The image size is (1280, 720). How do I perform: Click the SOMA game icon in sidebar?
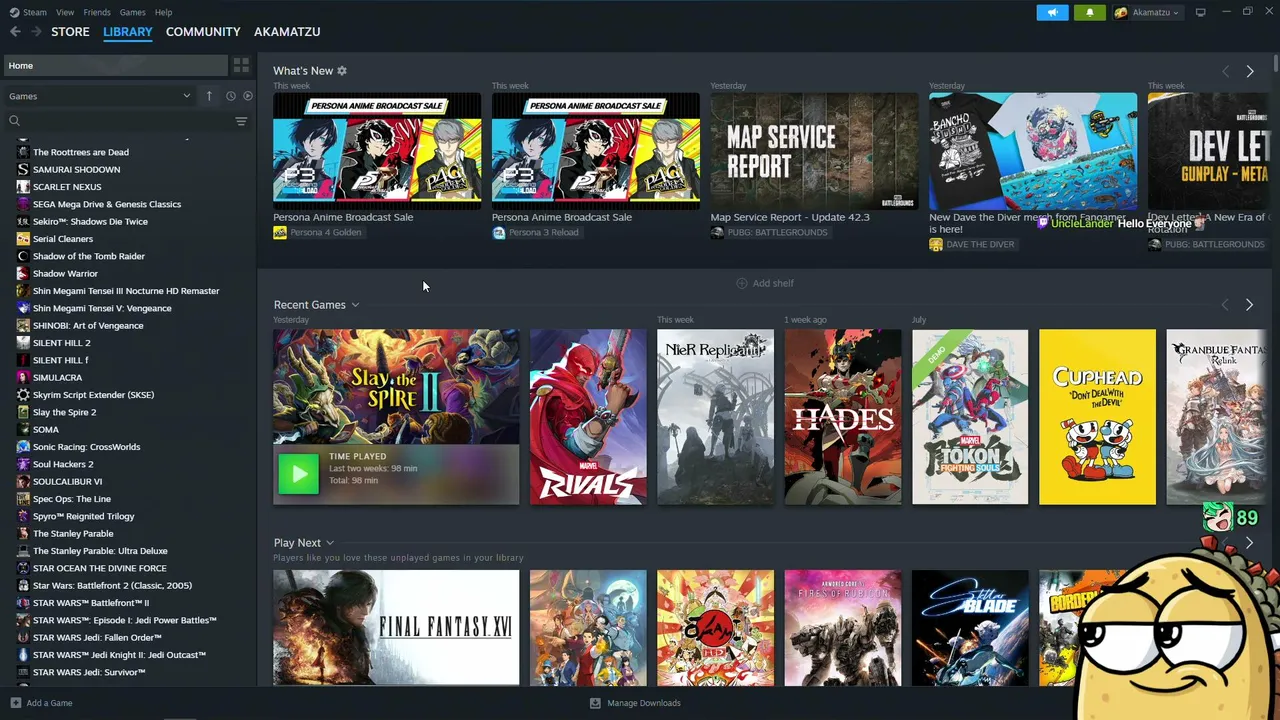23,429
